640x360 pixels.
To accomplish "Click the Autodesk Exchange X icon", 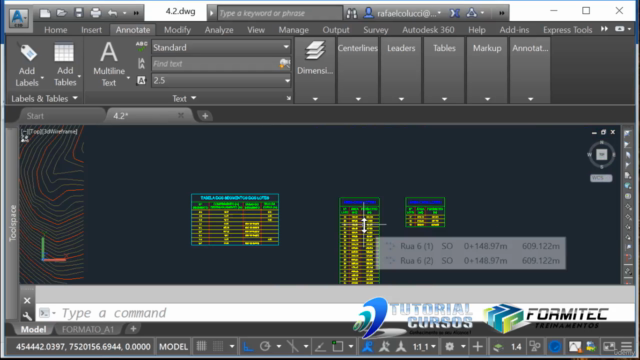I will (x=455, y=13).
